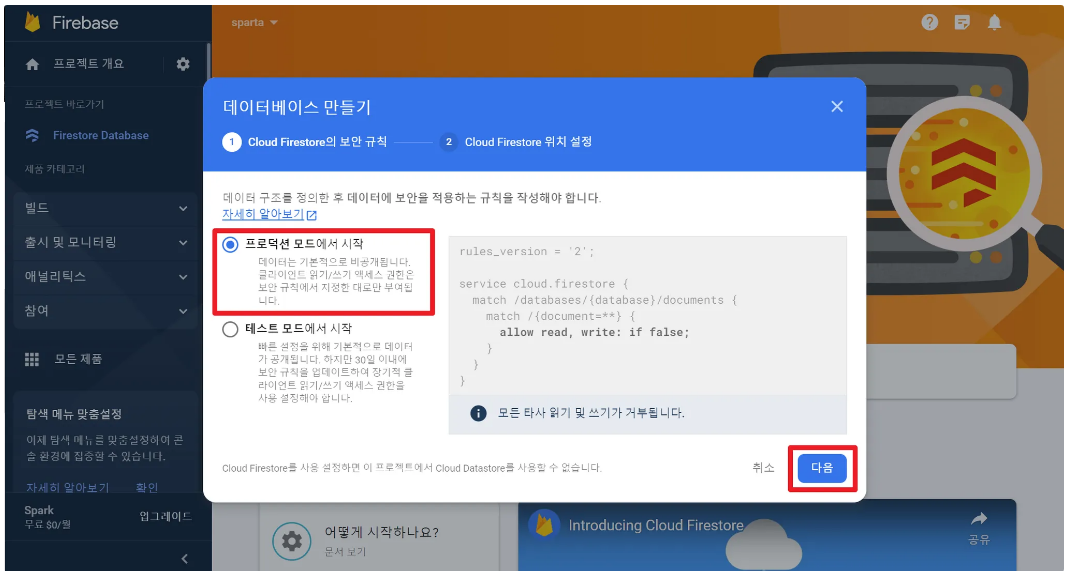
Task: Click the 공유 share arrow icon
Action: click(979, 518)
